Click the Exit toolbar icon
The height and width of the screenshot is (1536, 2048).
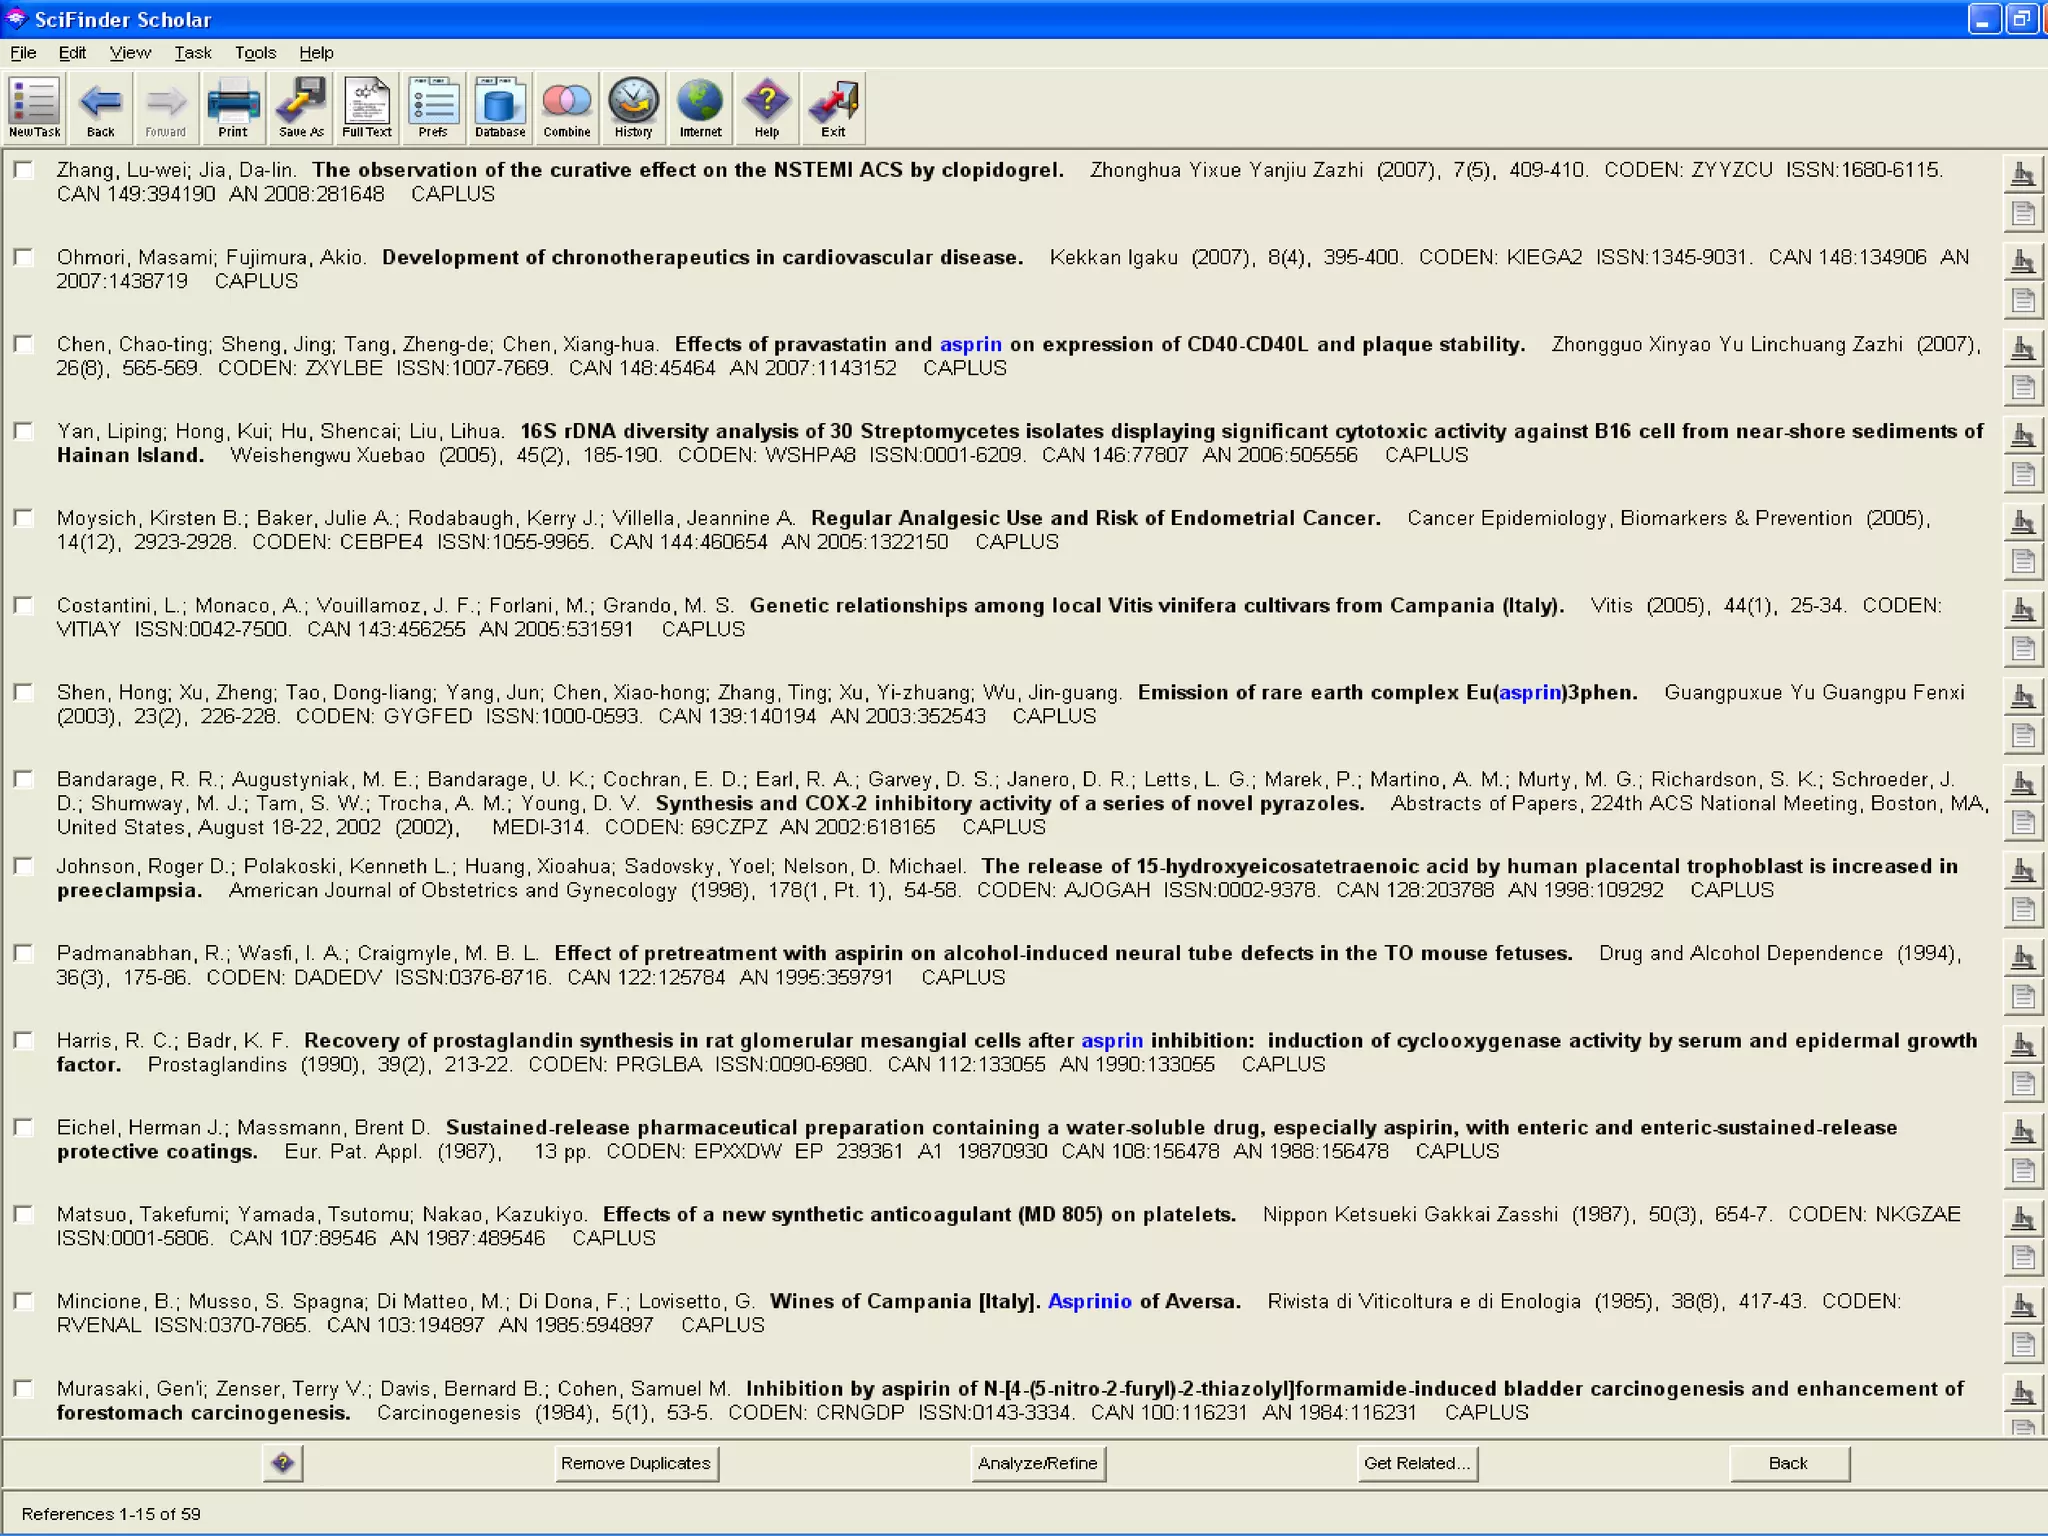coord(833,107)
